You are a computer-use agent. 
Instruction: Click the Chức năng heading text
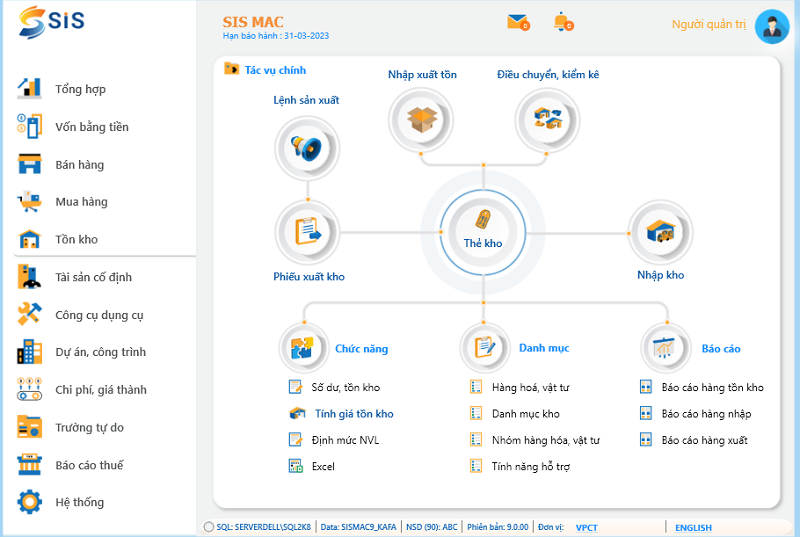click(361, 349)
